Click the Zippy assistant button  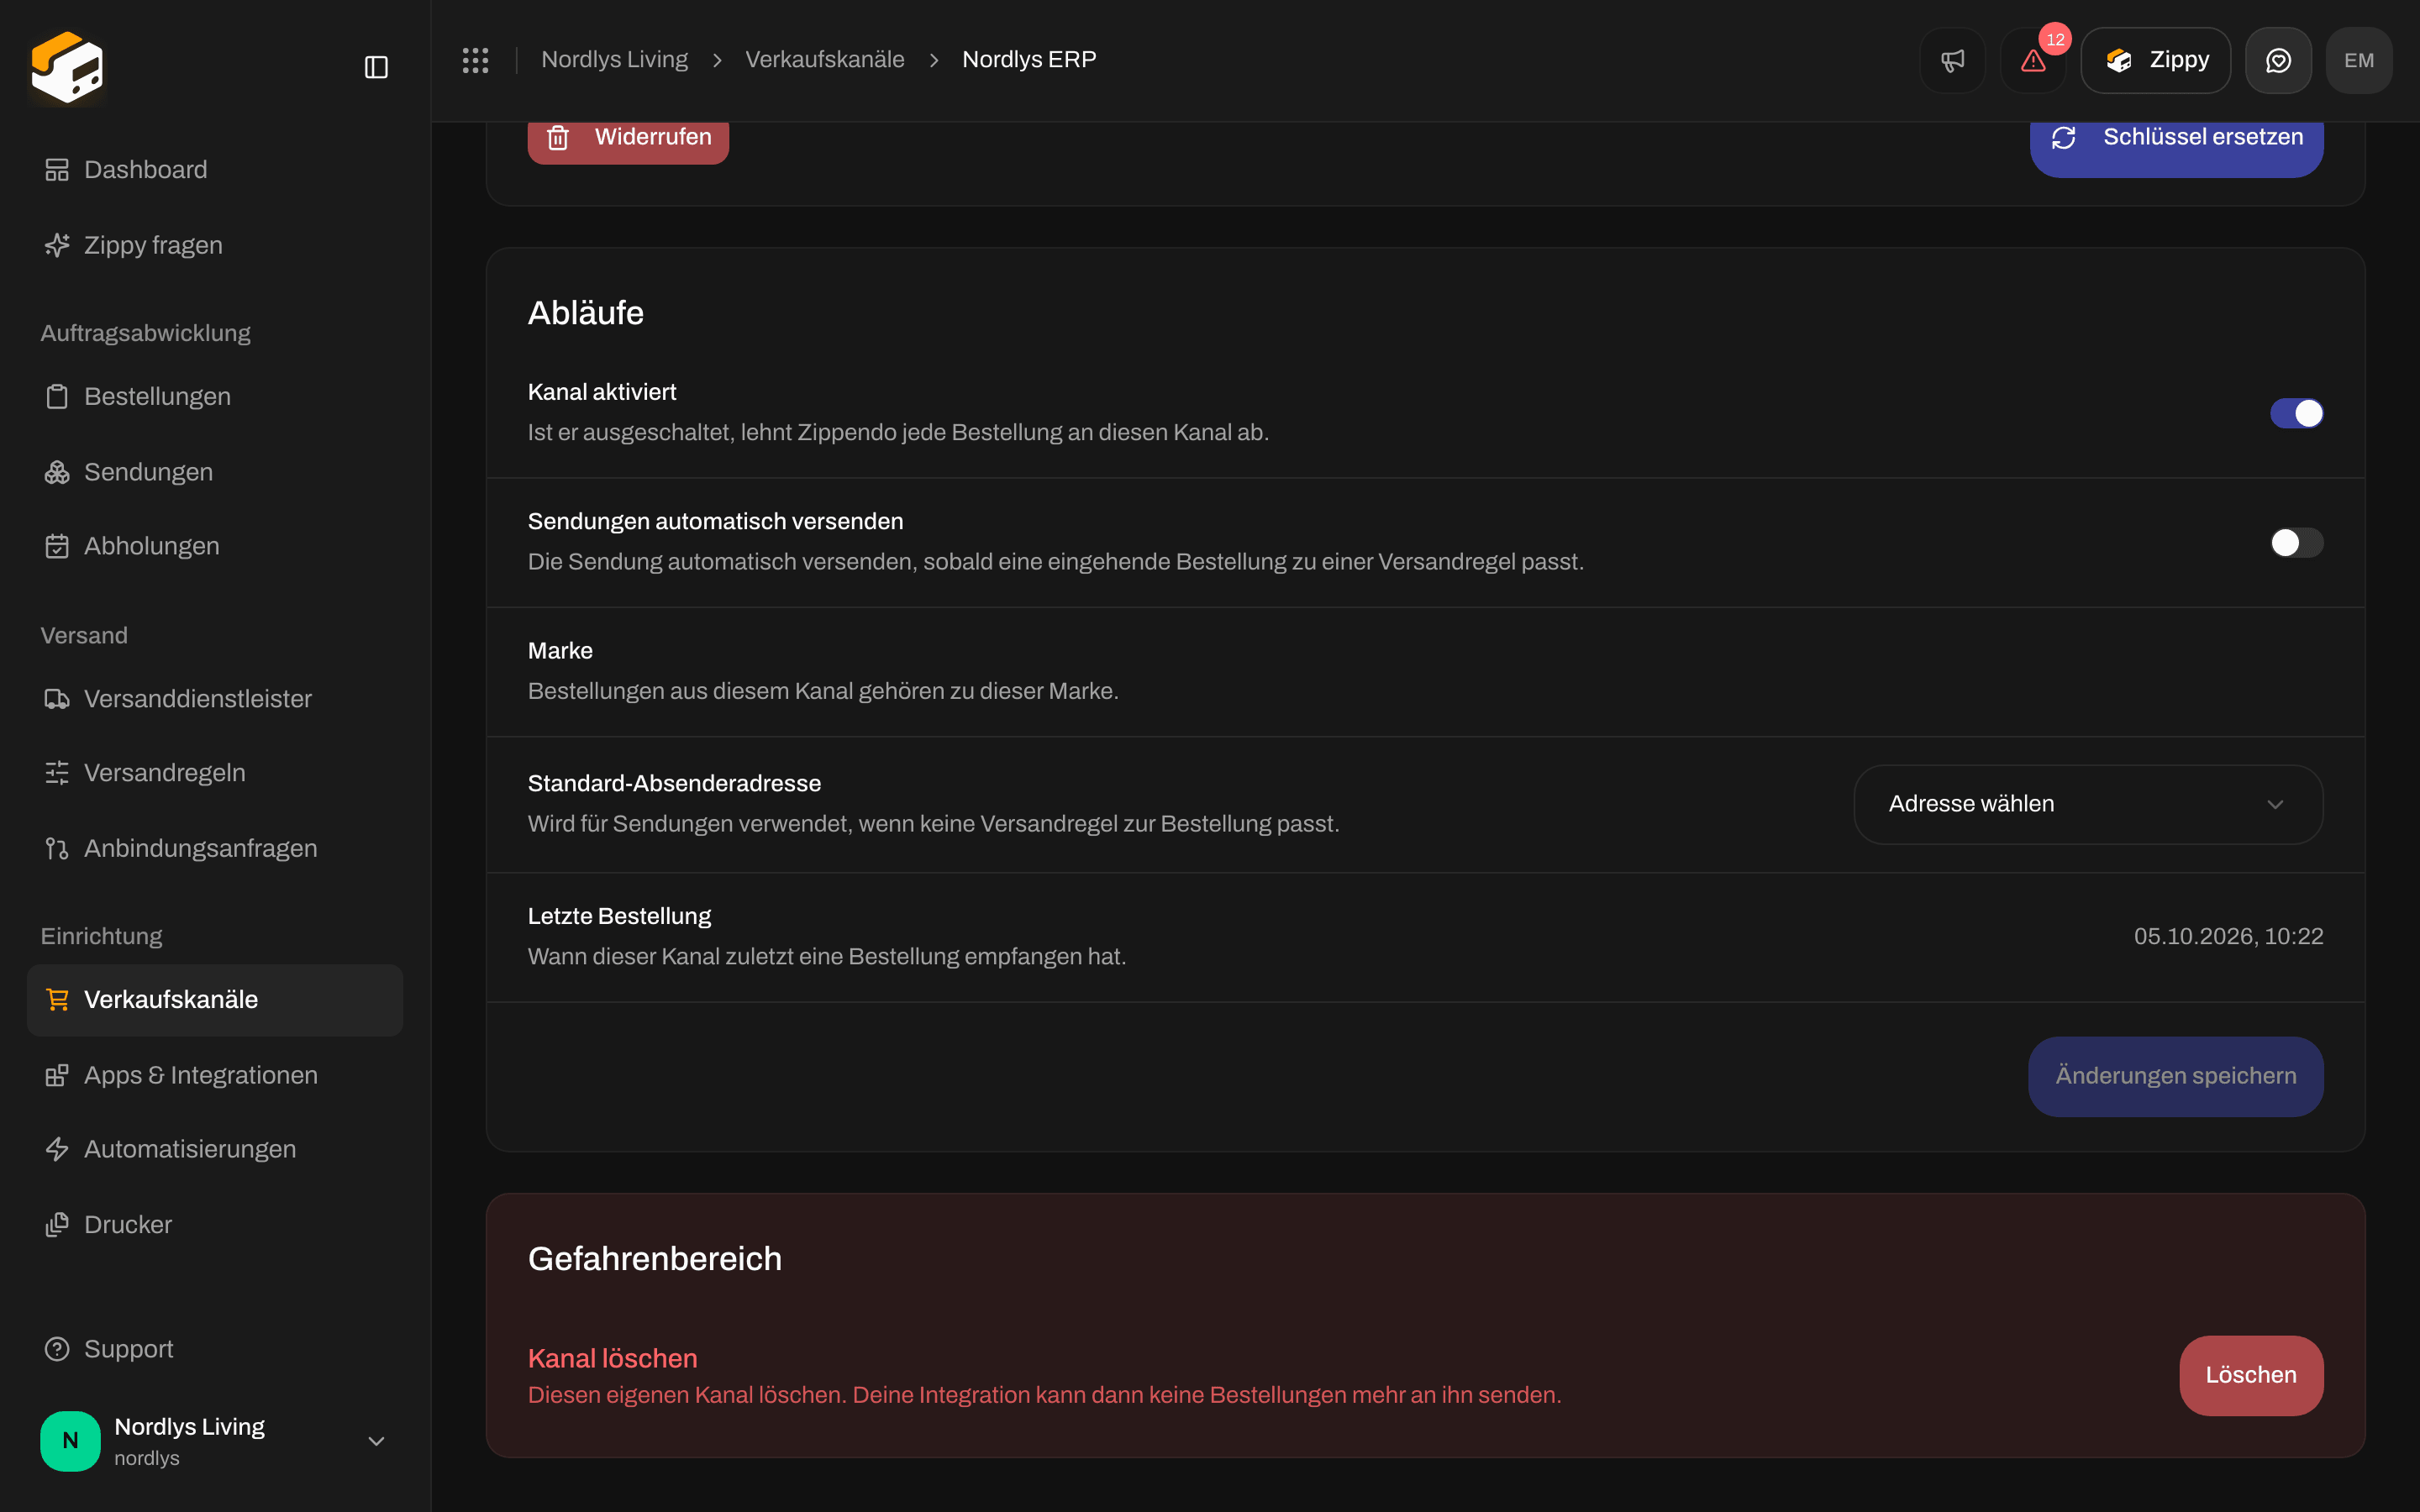(x=2155, y=60)
